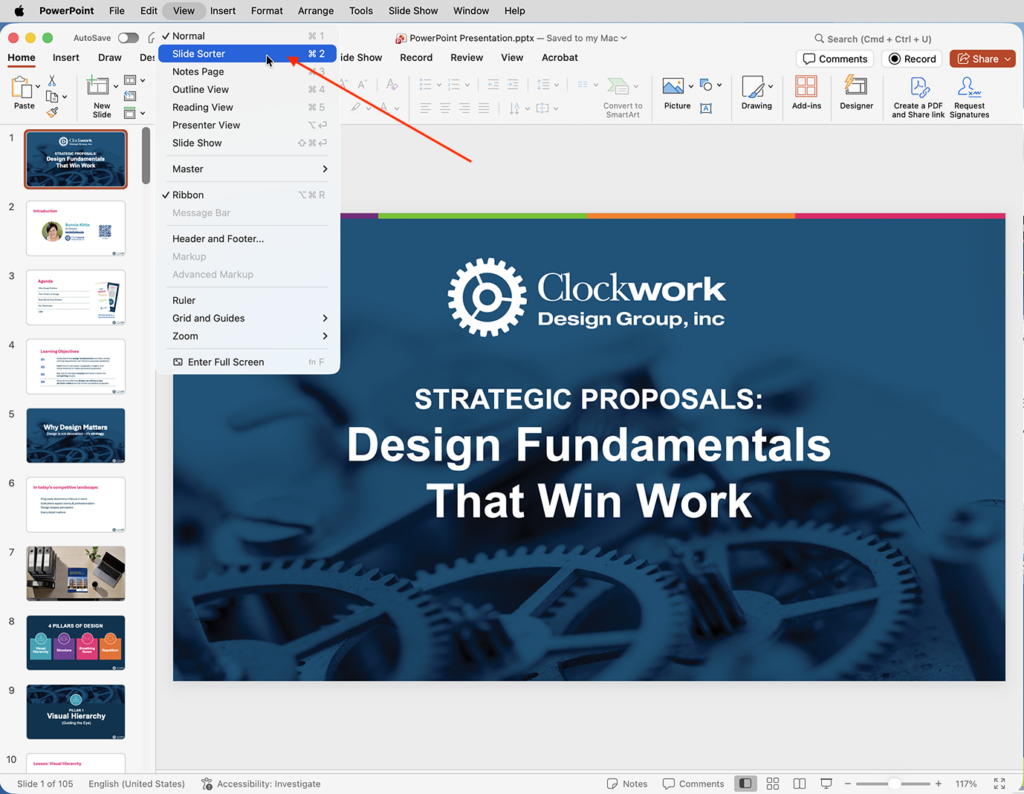1024x794 pixels.
Task: Expand the Master submenu
Action: click(248, 168)
